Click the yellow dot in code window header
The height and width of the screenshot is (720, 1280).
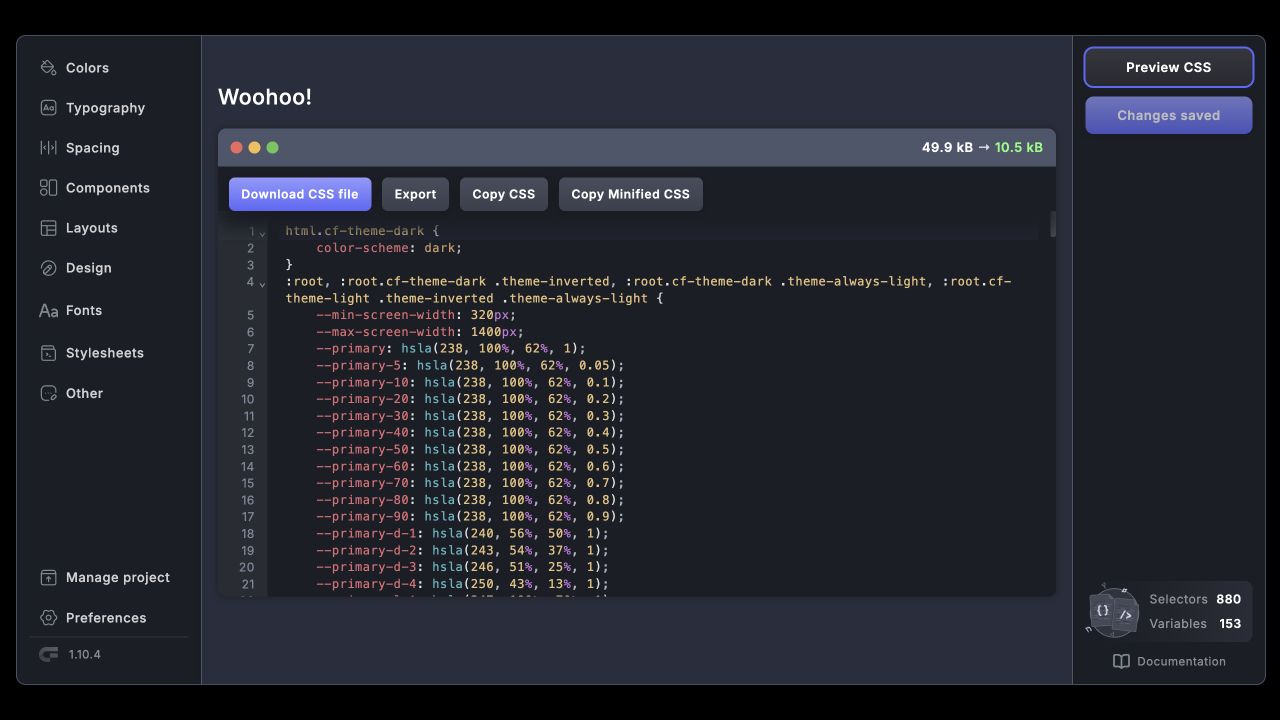255,148
